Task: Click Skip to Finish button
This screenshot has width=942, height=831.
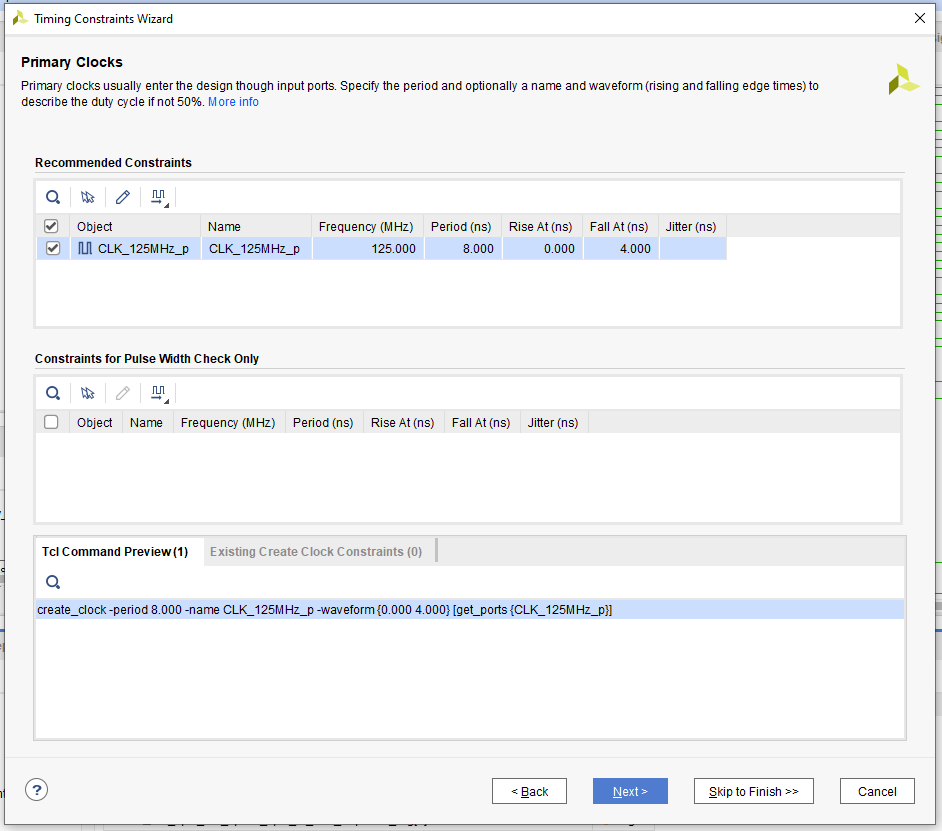Action: pos(754,791)
